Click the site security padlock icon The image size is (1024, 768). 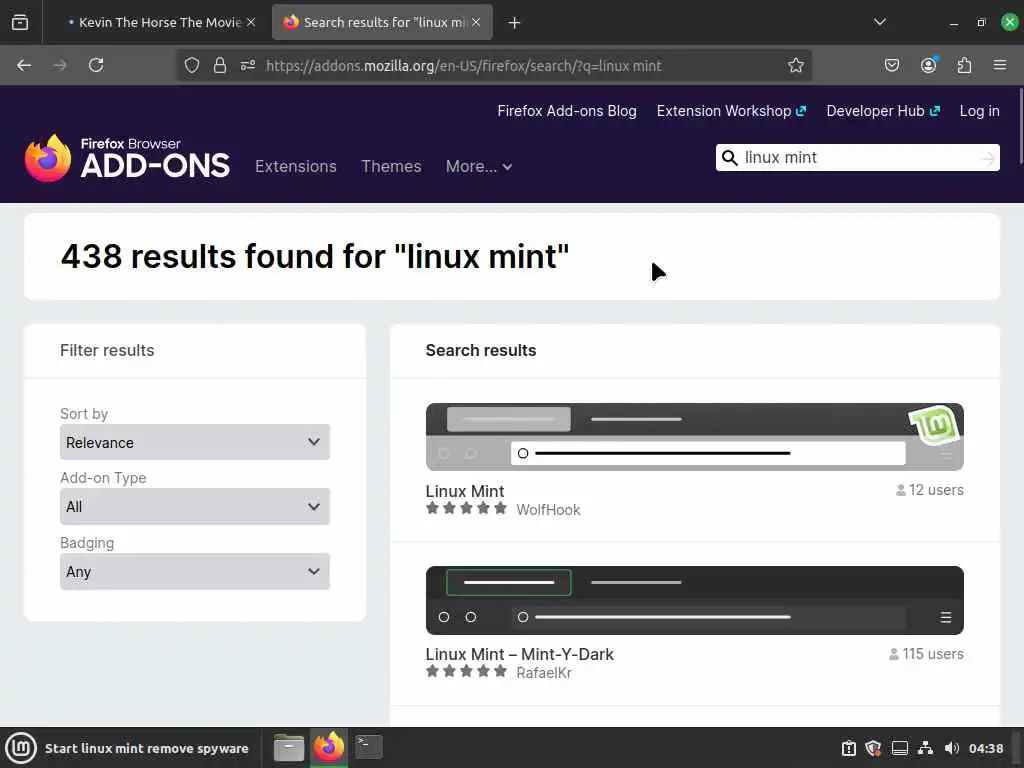(220, 65)
